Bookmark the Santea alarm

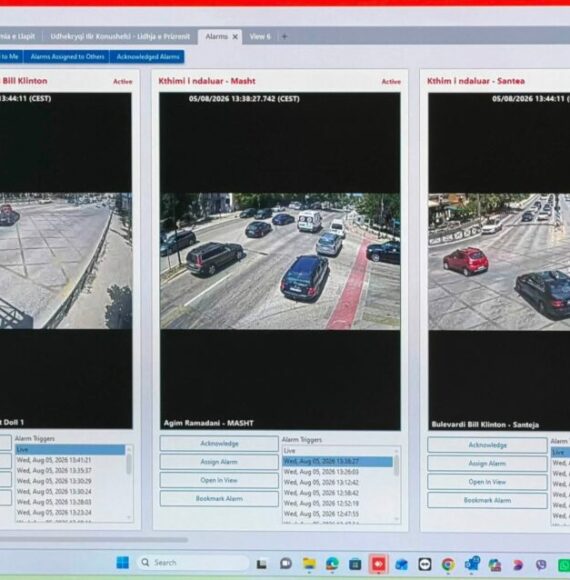487,500
